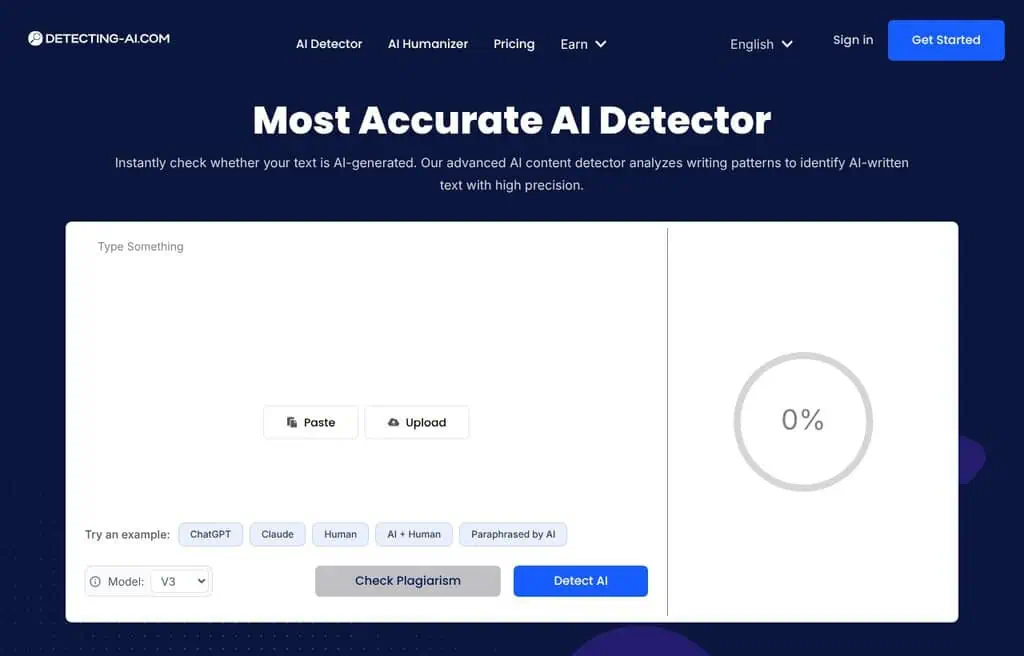Expand the Earn dropdown menu
The height and width of the screenshot is (656, 1024).
point(583,44)
